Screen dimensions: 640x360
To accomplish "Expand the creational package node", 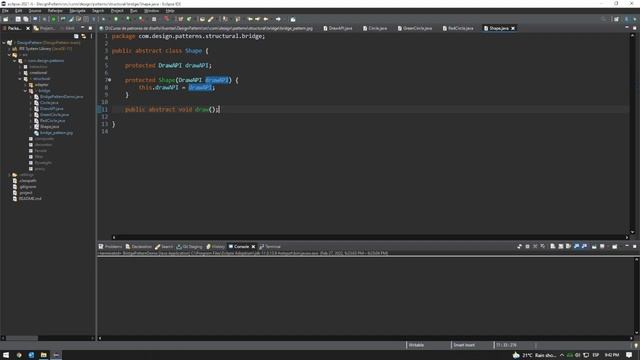I will [x=20, y=73].
